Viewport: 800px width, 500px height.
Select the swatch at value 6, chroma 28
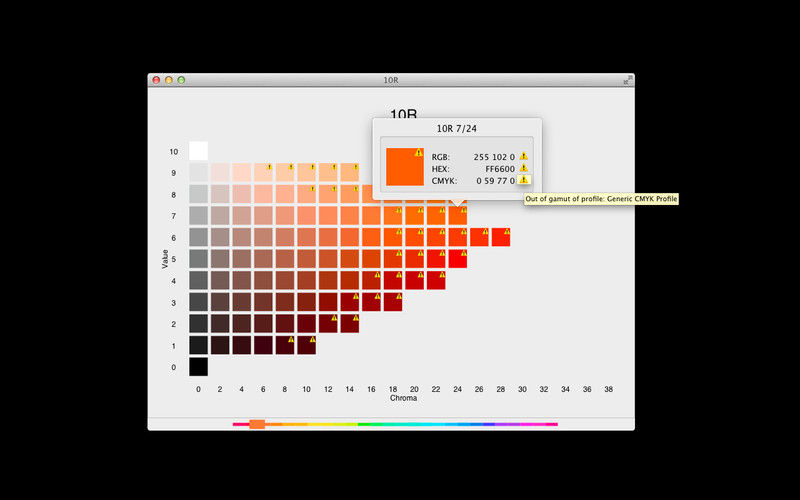[501, 237]
